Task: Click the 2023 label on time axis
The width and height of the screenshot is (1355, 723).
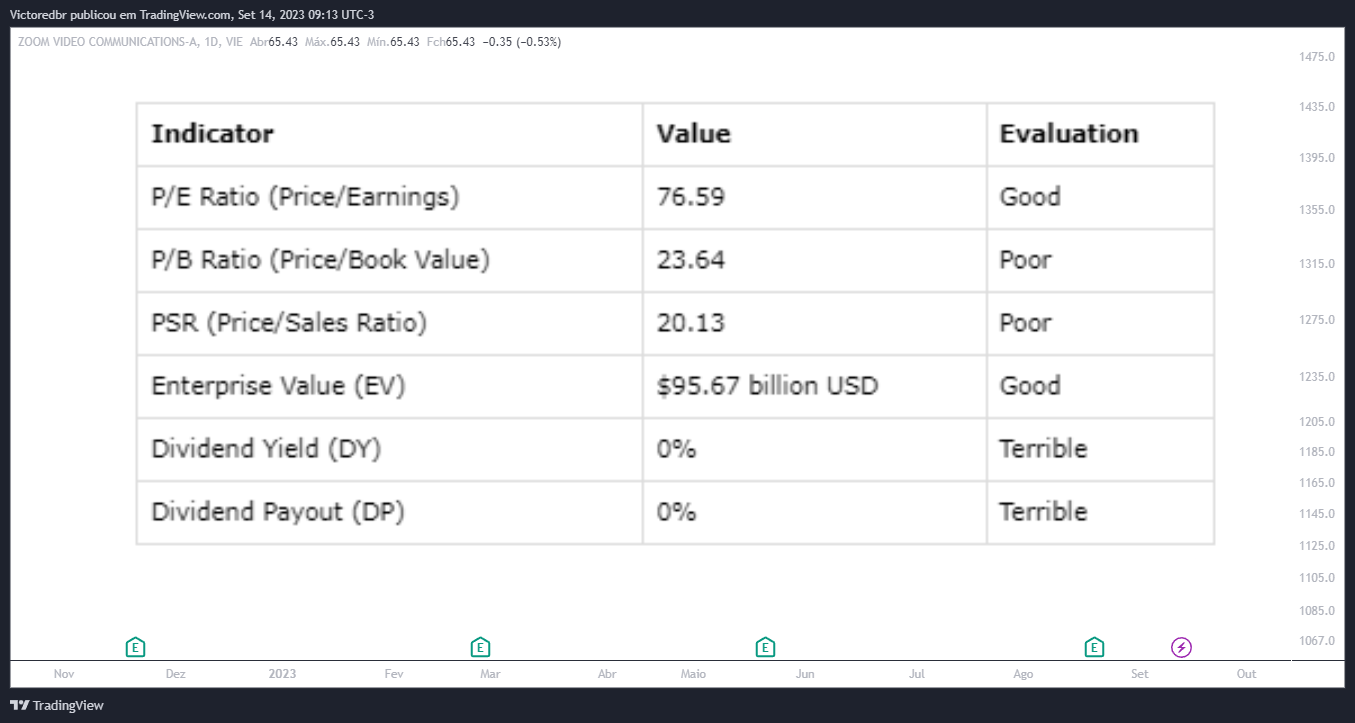Action: tap(283, 674)
